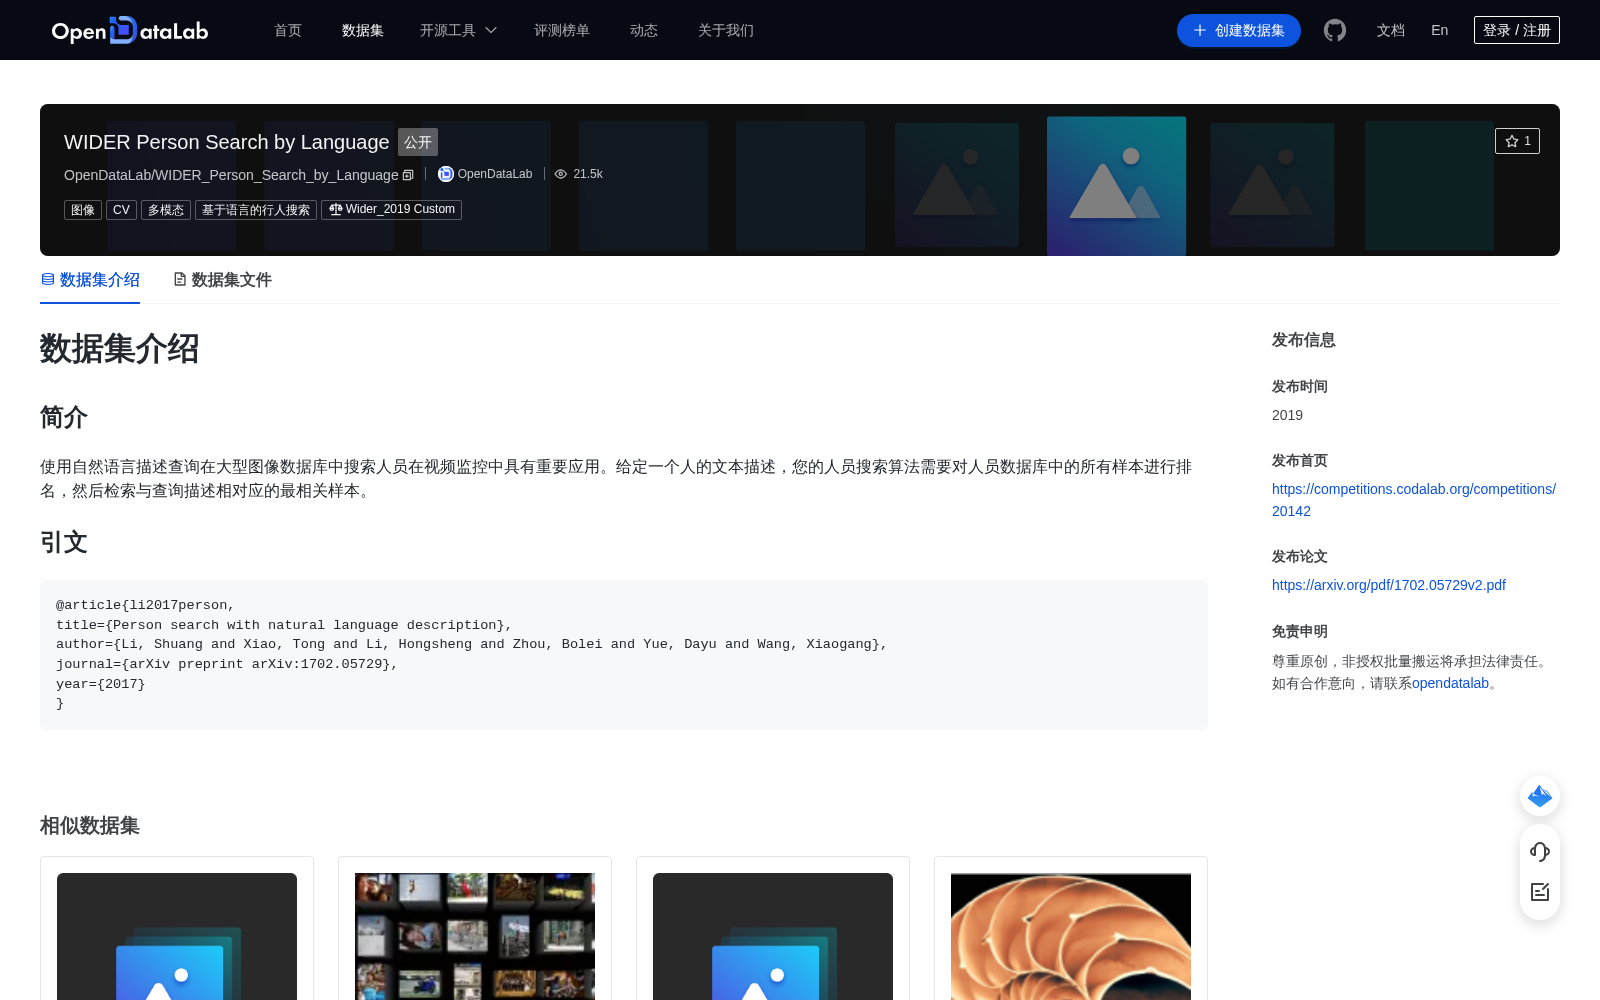1600x1000 pixels.
Task: Open the nautilus shell similar dataset thumbnail
Action: pyautogui.click(x=1071, y=936)
